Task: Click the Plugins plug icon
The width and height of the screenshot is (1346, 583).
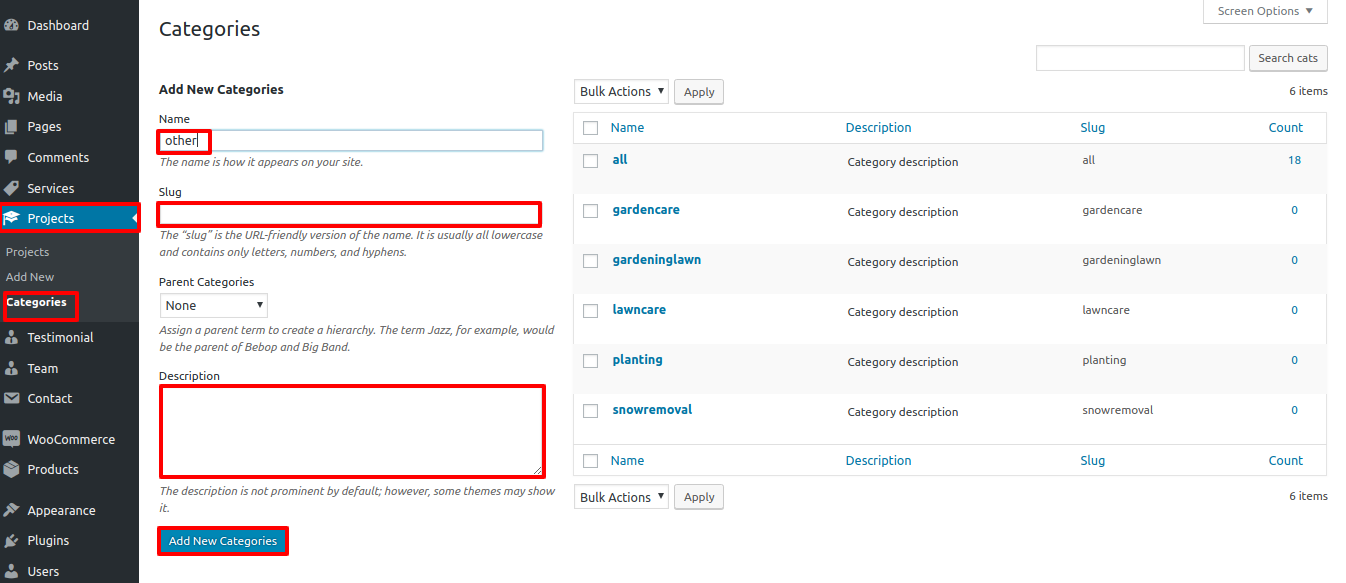Action: tap(12, 541)
